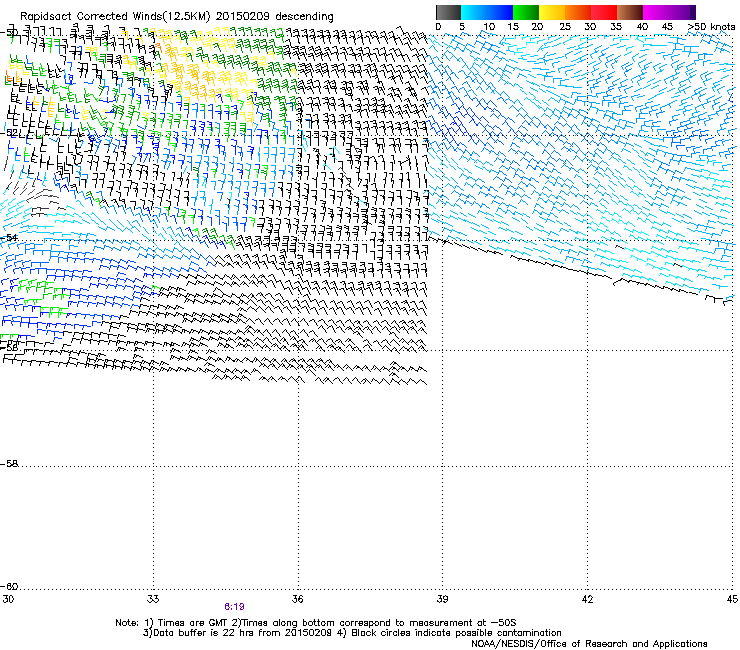Click the longitude label '36'
Image resolution: width=740 pixels, height=650 pixels.
[297, 599]
